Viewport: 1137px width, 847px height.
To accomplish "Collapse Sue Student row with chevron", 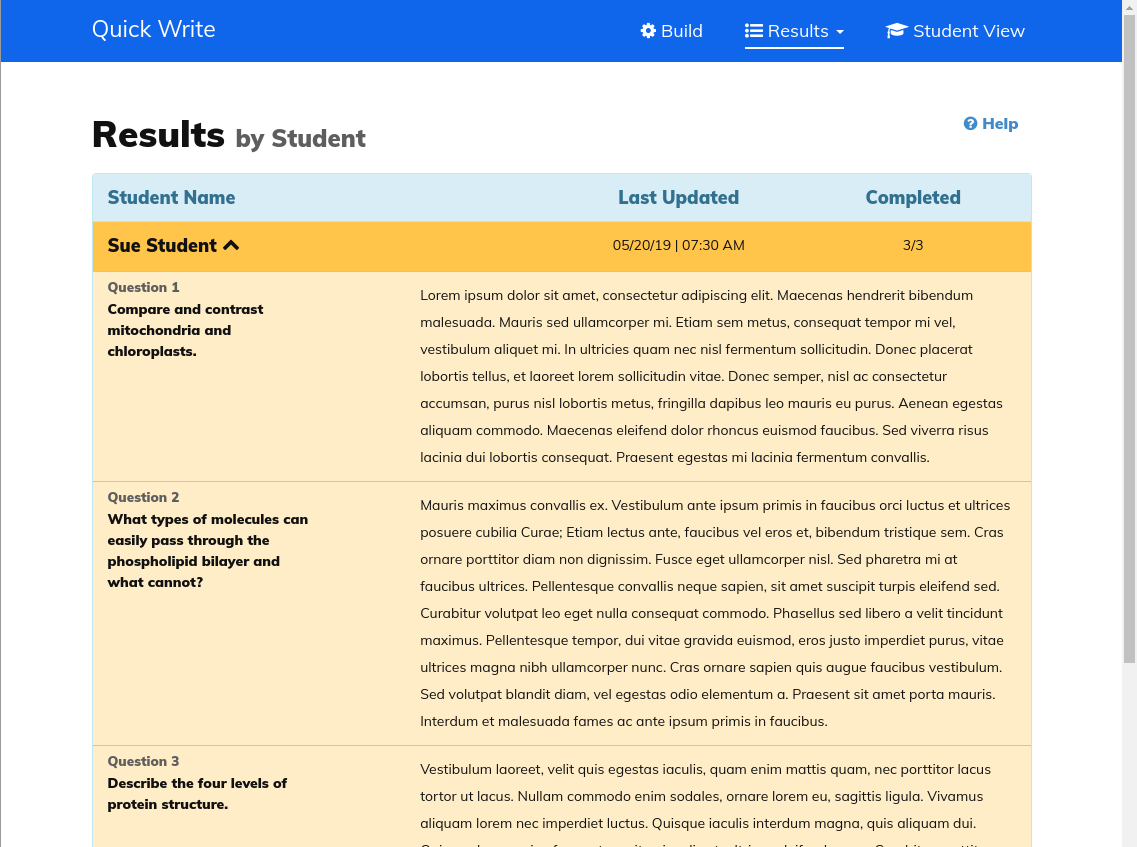I will coord(231,245).
